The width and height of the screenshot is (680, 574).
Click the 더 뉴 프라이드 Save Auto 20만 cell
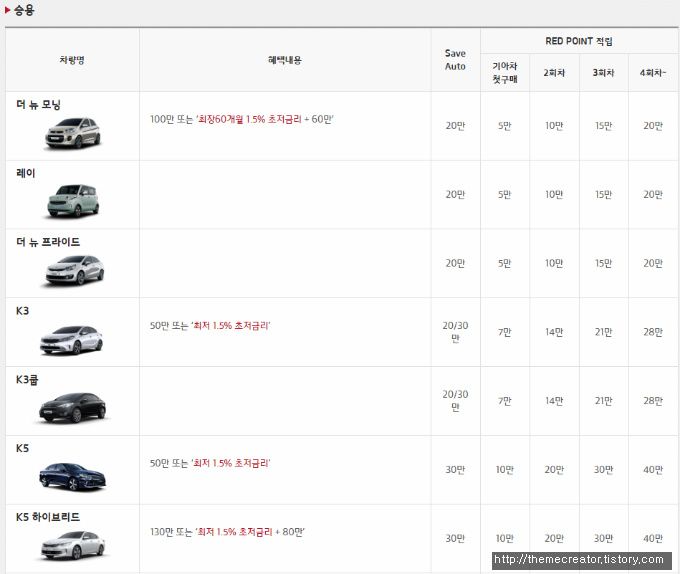(x=455, y=263)
